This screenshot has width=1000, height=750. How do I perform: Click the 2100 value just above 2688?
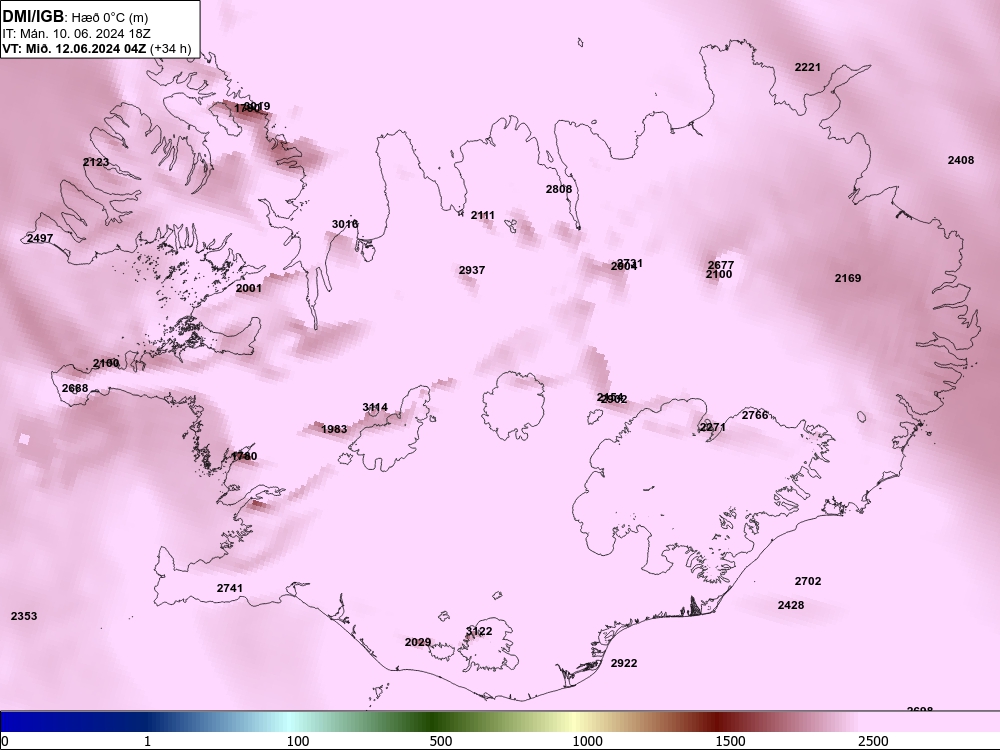[106, 364]
